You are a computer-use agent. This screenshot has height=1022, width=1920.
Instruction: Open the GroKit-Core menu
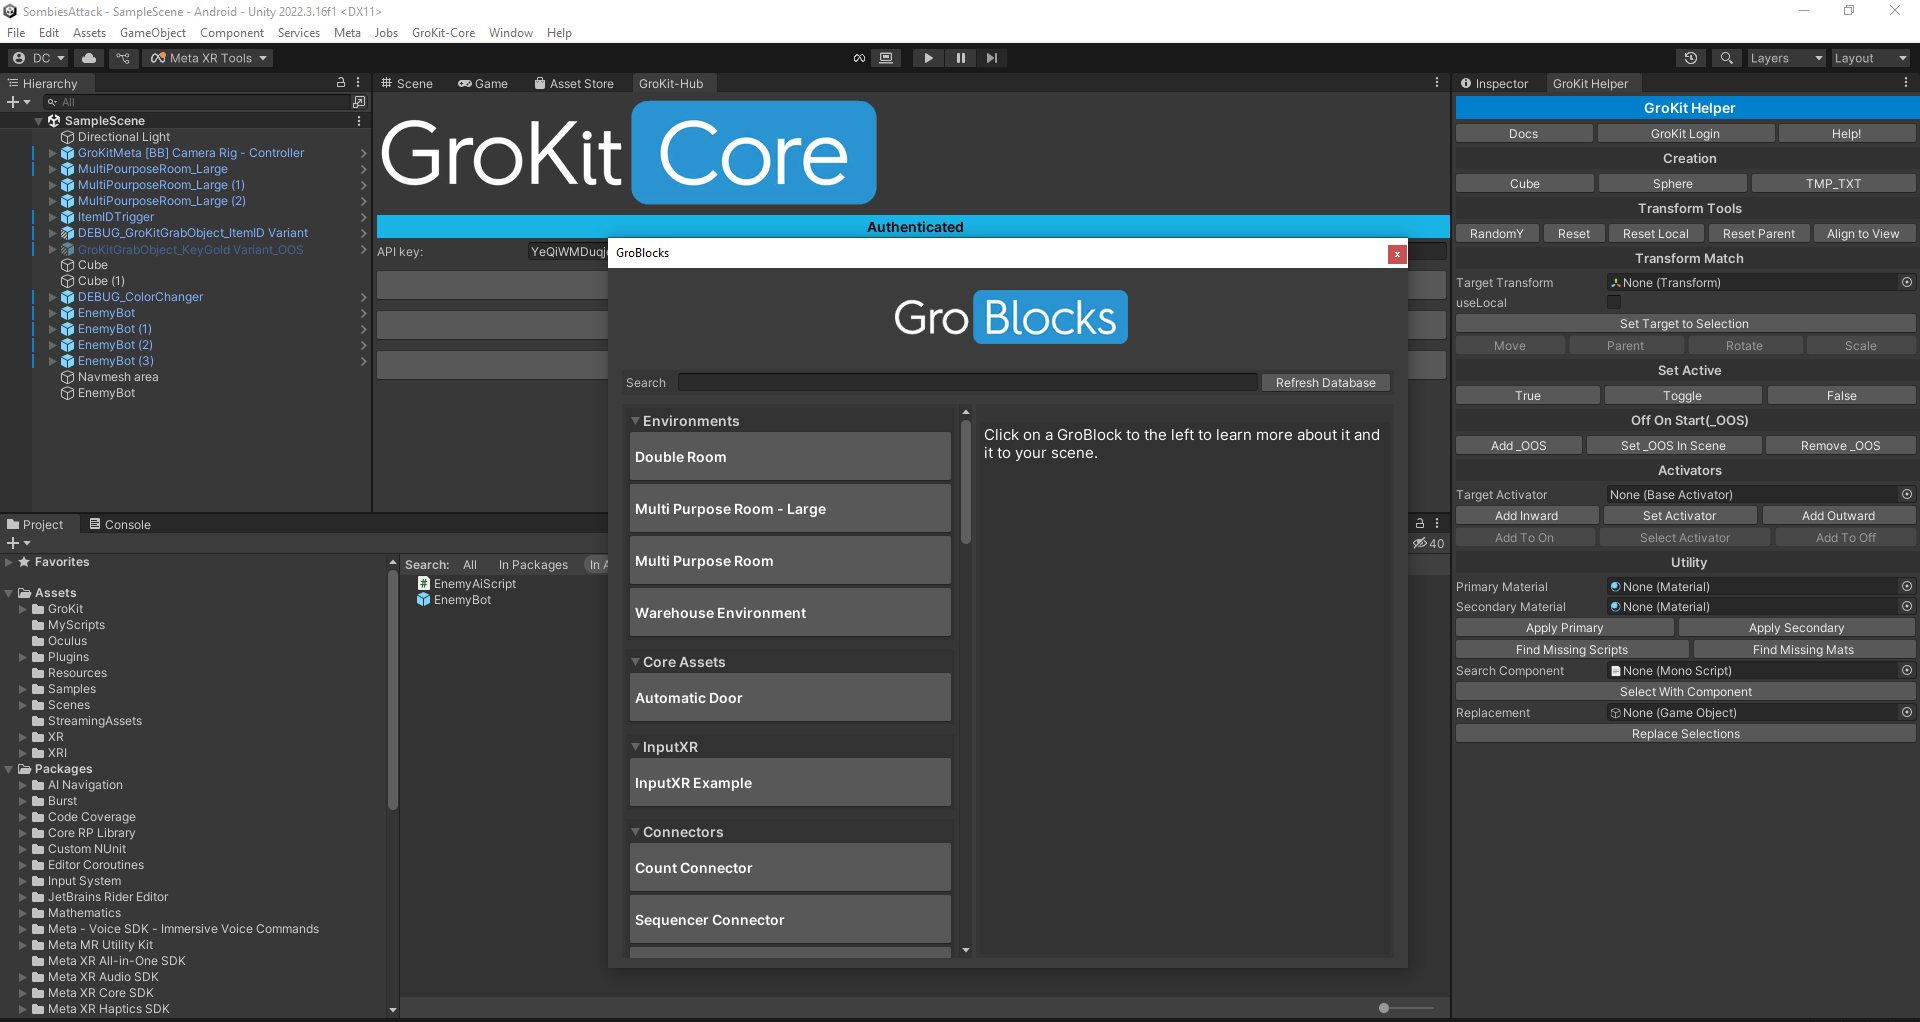click(443, 33)
